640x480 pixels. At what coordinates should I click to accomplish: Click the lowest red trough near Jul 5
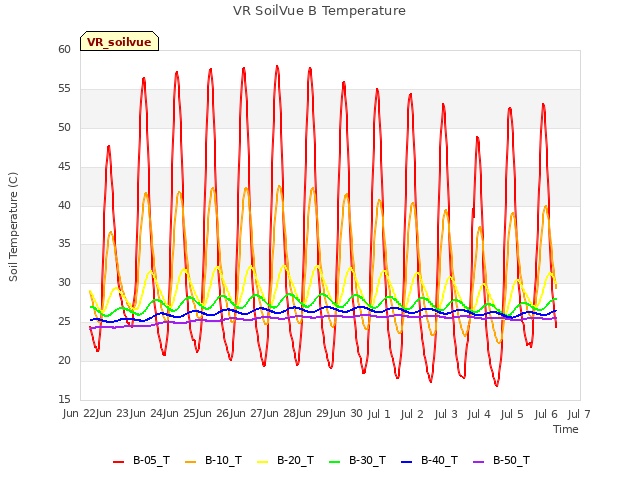click(497, 385)
